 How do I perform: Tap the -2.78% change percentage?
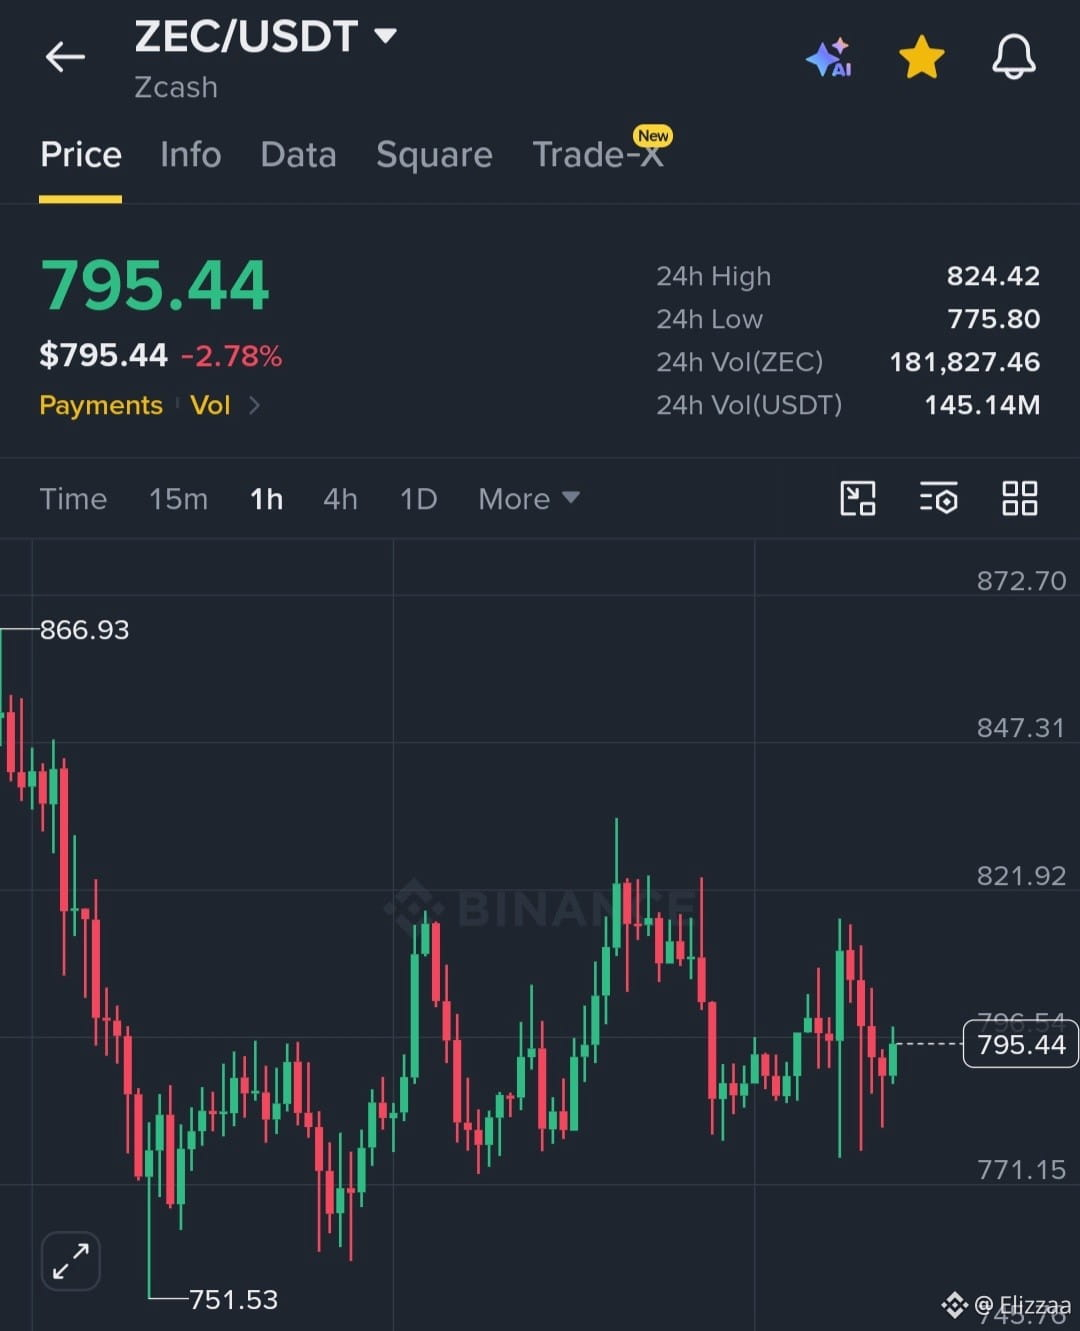click(x=231, y=356)
